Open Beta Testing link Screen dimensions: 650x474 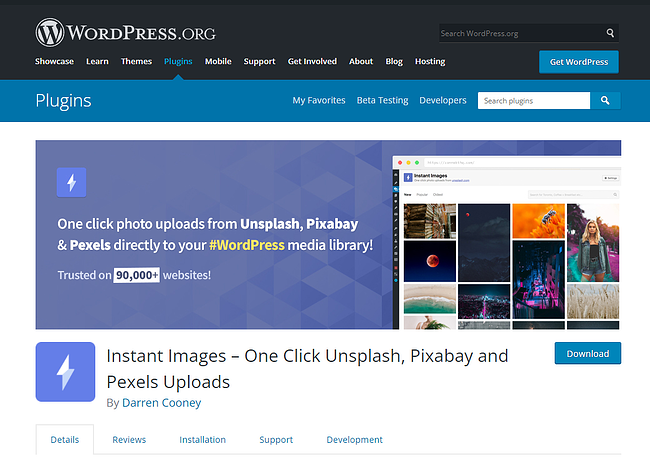[383, 100]
